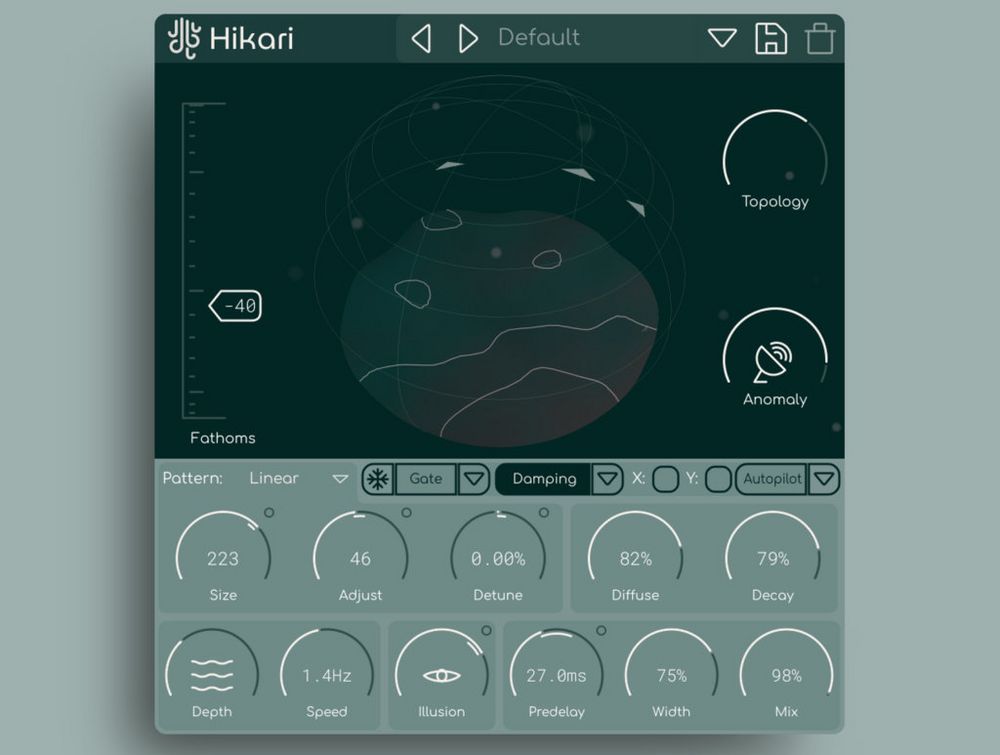
Task: Click the Gate button
Action: (425, 479)
